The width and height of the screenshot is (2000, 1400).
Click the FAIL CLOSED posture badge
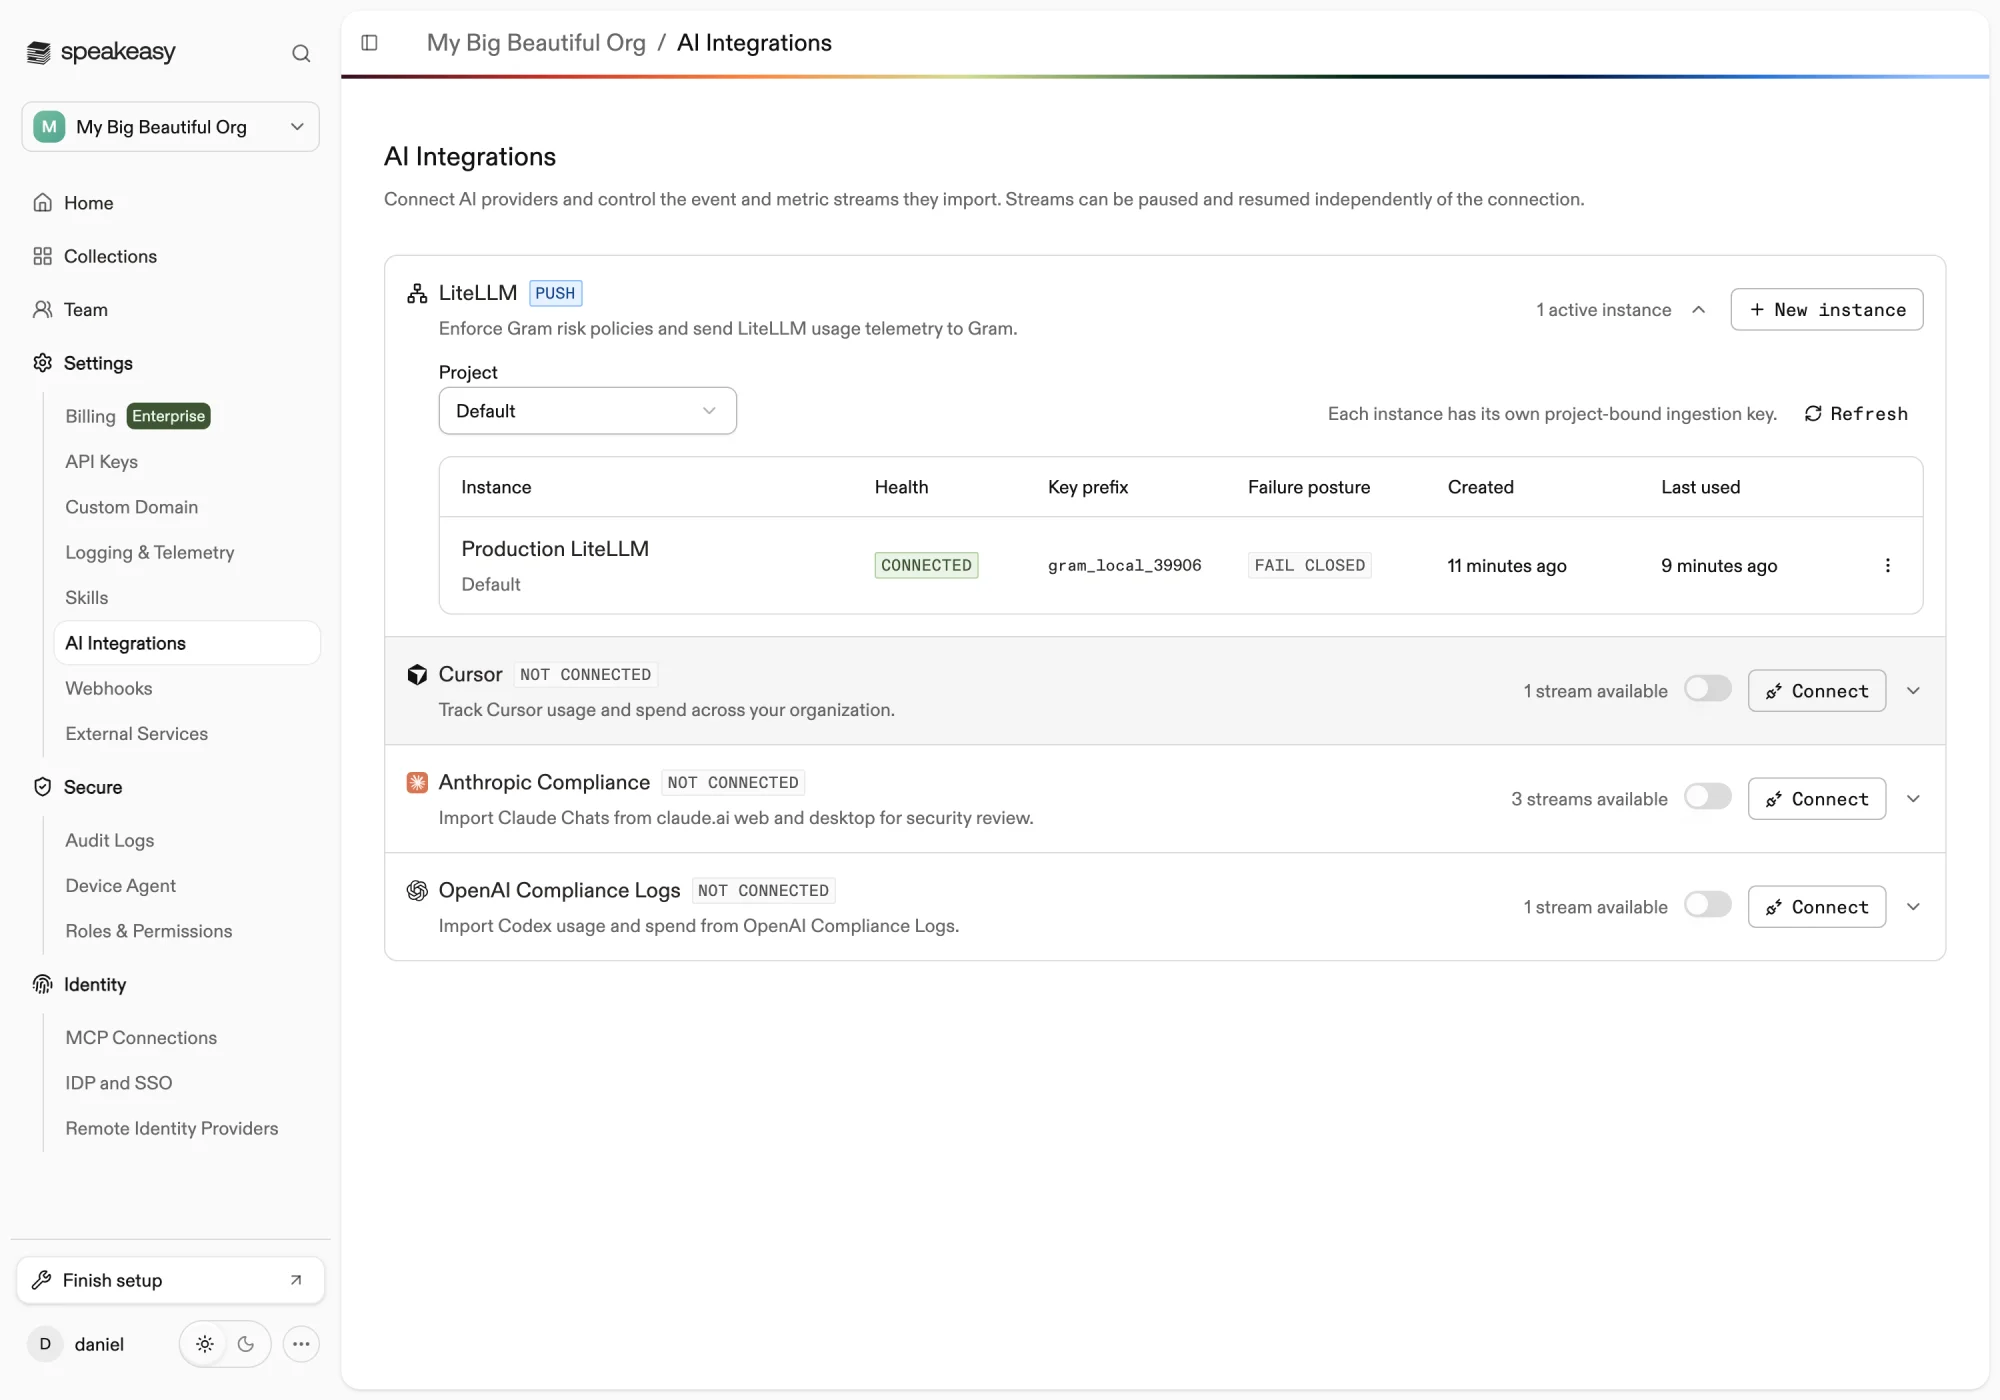point(1310,566)
